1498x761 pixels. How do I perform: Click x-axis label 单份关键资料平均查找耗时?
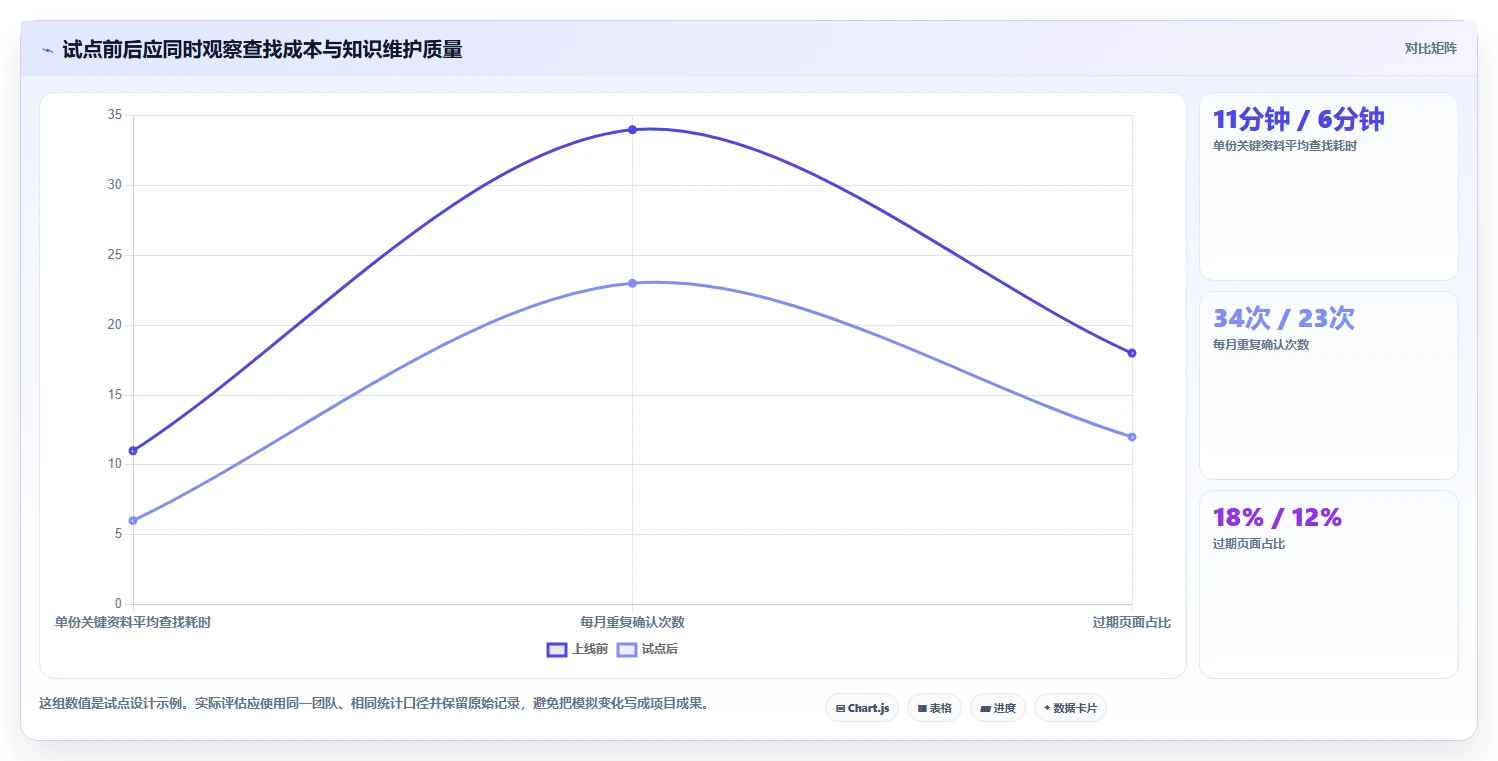click(x=133, y=622)
